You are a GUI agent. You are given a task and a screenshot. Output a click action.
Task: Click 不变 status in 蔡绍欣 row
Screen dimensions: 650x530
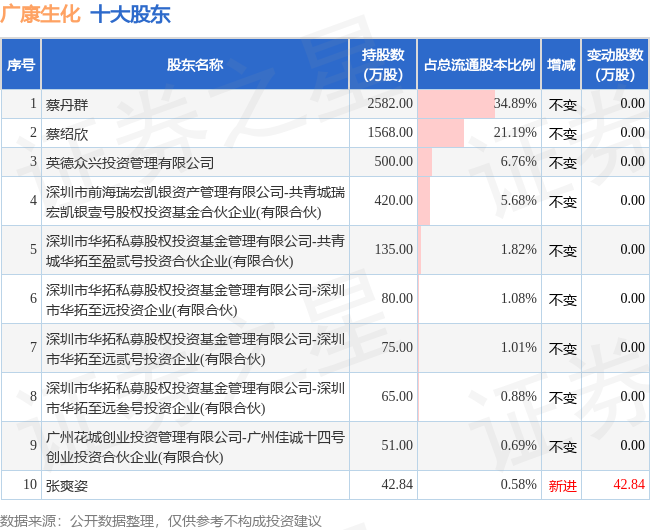tap(563, 133)
